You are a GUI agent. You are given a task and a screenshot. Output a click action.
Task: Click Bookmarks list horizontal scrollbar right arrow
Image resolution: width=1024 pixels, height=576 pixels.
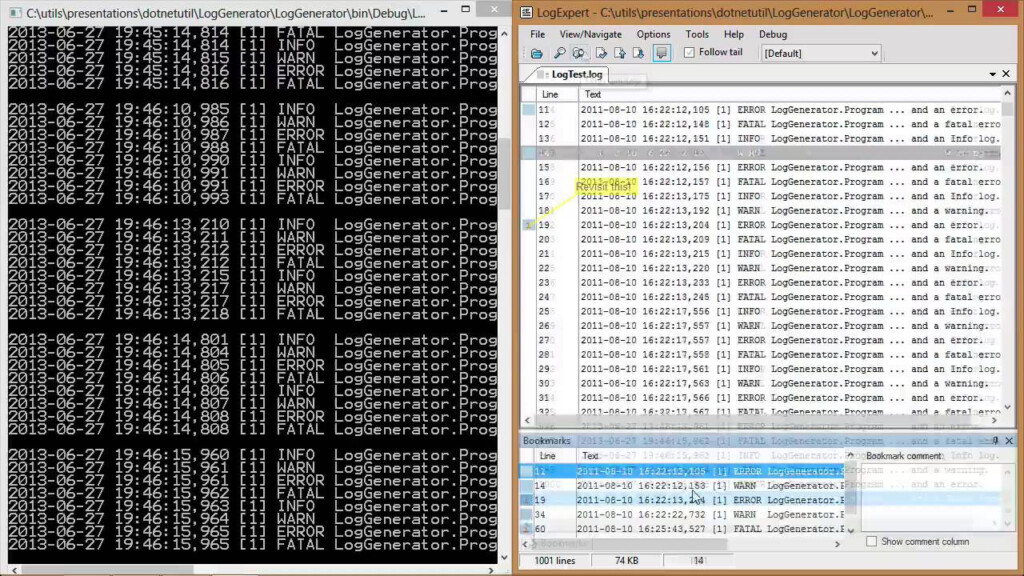click(x=837, y=543)
